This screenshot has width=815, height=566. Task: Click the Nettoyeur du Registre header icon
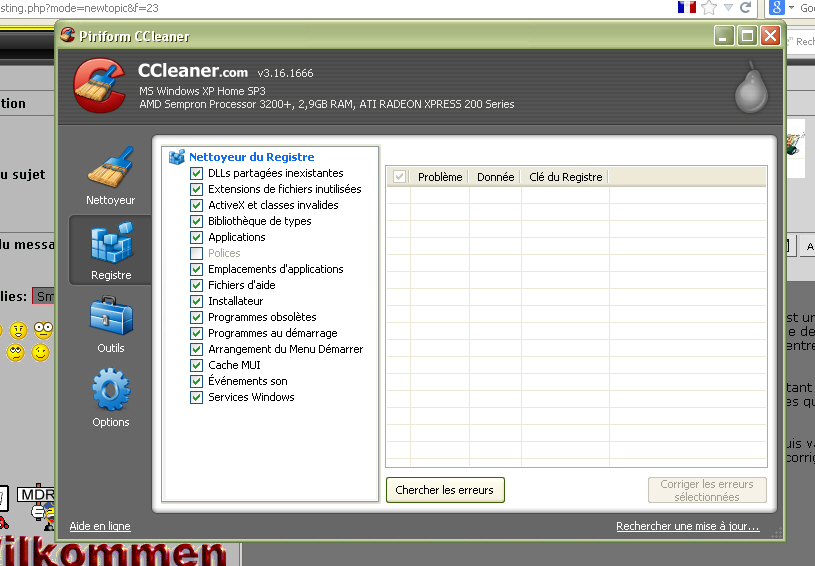point(177,156)
